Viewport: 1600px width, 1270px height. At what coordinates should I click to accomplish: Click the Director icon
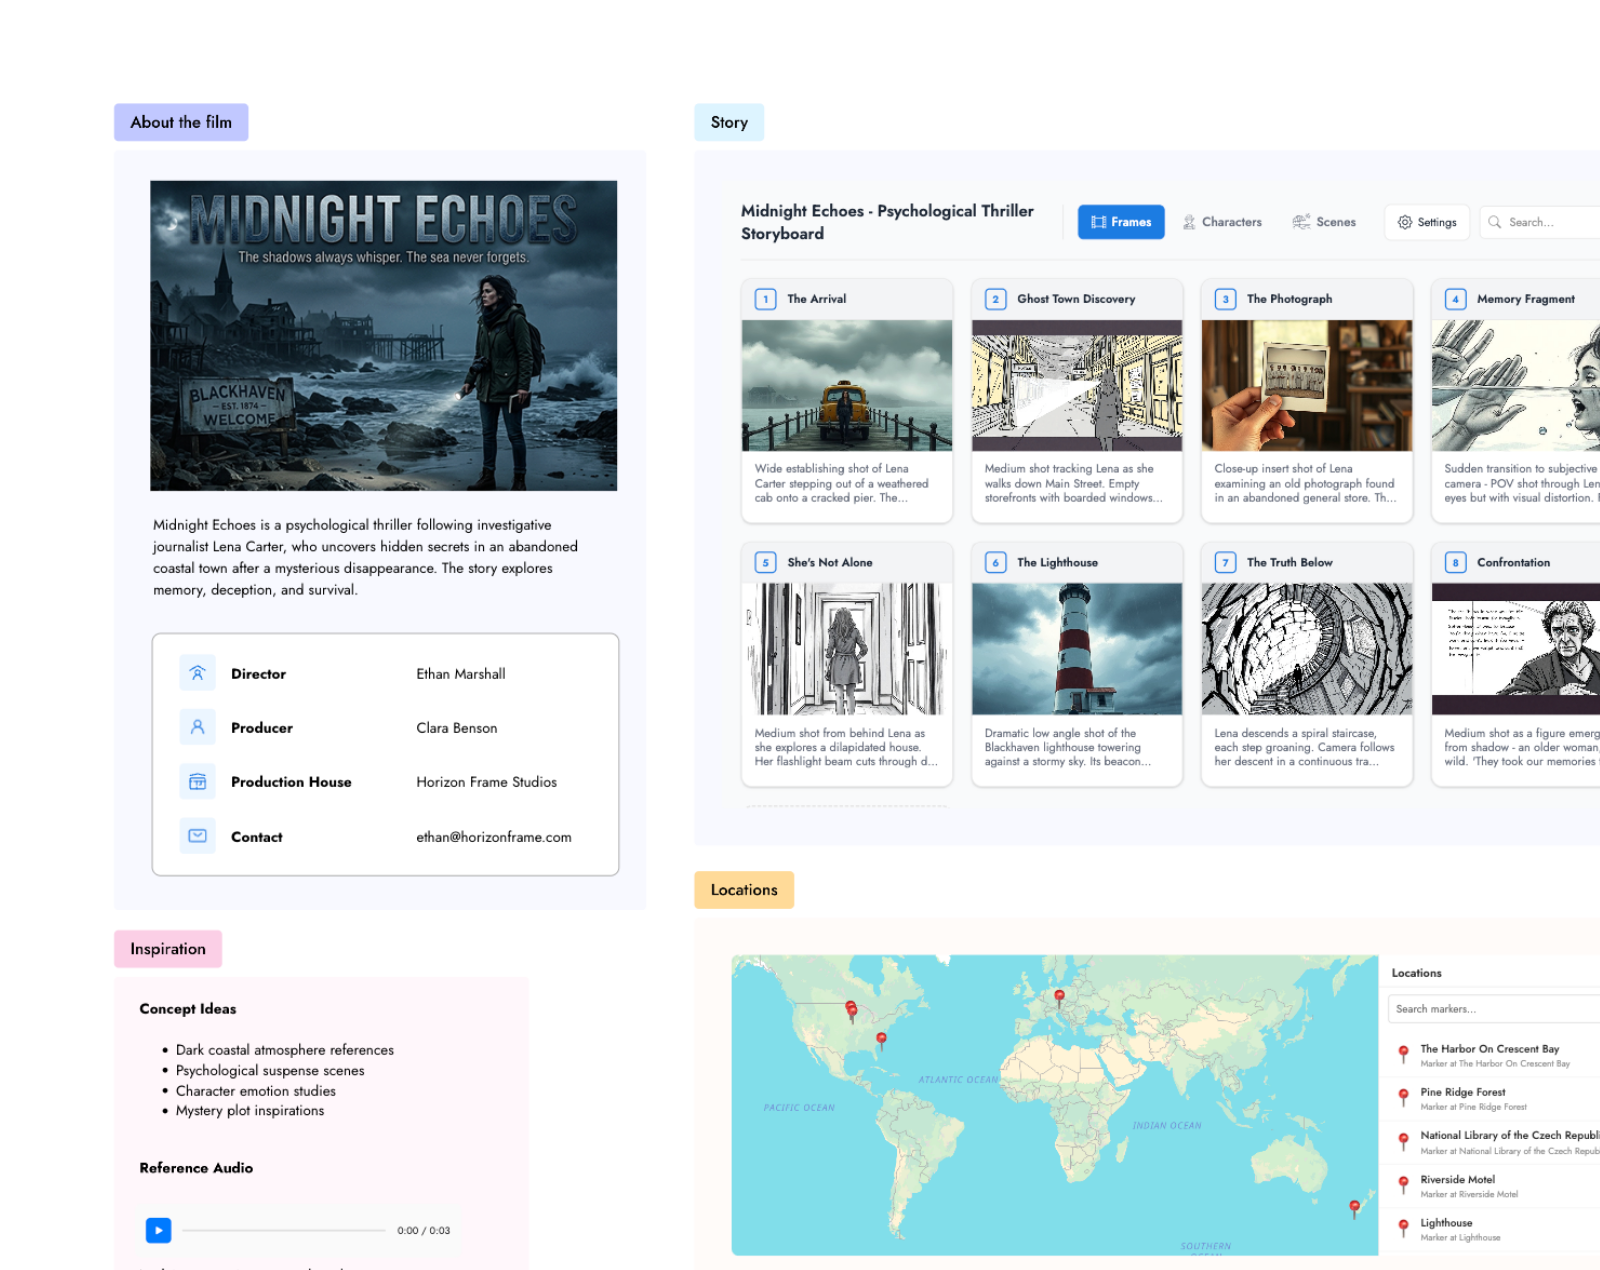point(198,673)
